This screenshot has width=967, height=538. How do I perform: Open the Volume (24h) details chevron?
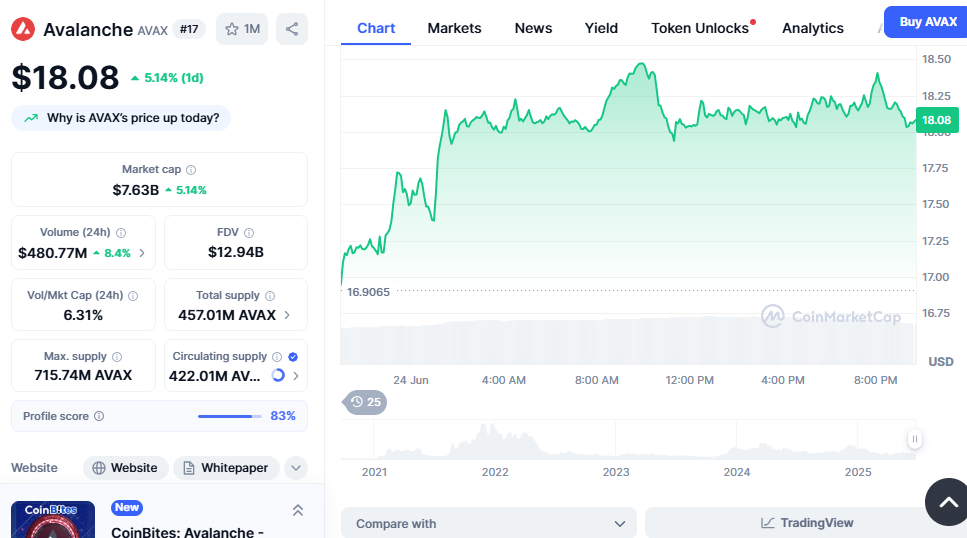coord(142,253)
